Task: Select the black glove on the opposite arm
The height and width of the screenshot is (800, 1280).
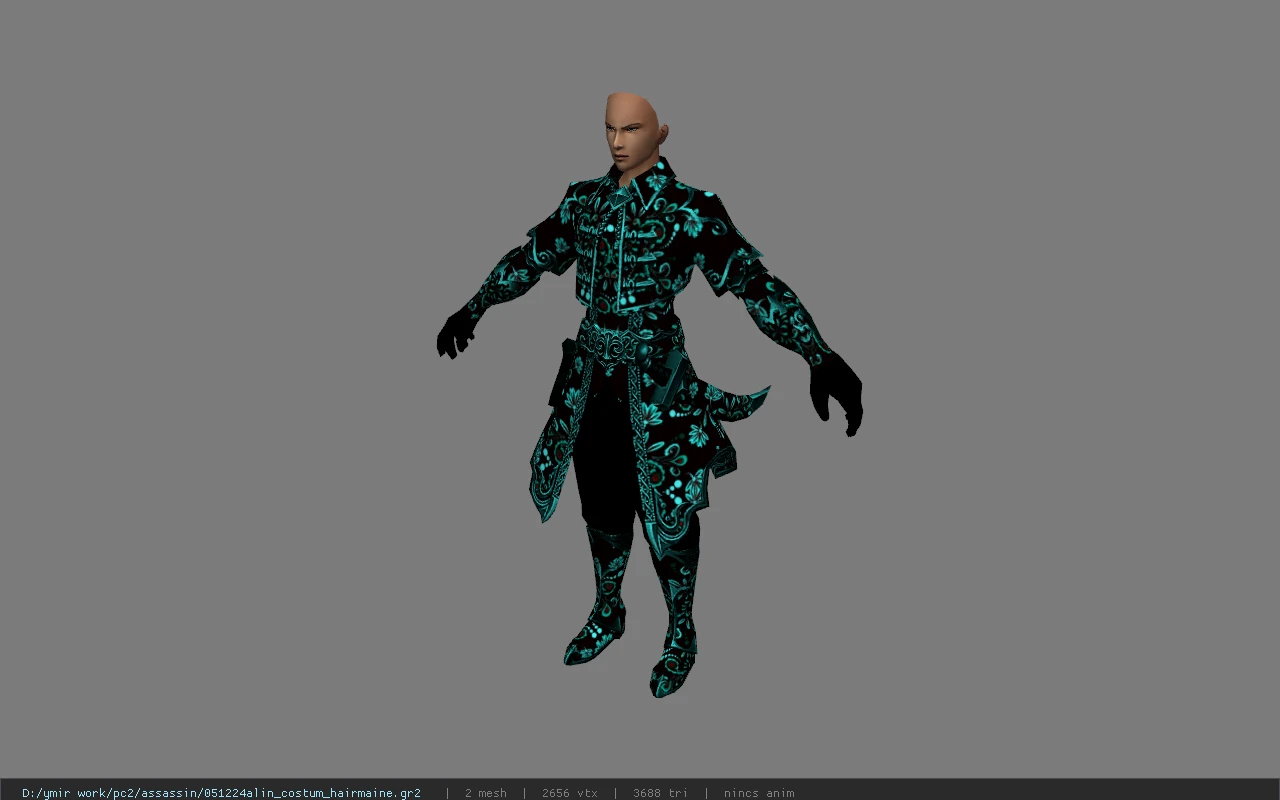Action: (456, 332)
